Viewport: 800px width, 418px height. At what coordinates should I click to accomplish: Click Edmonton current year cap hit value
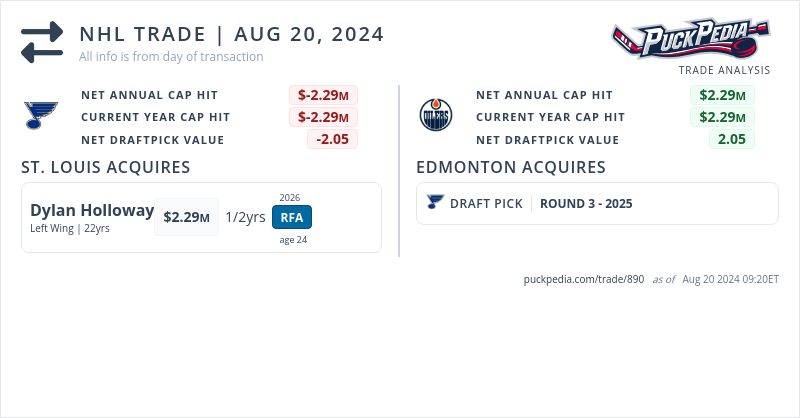[722, 117]
